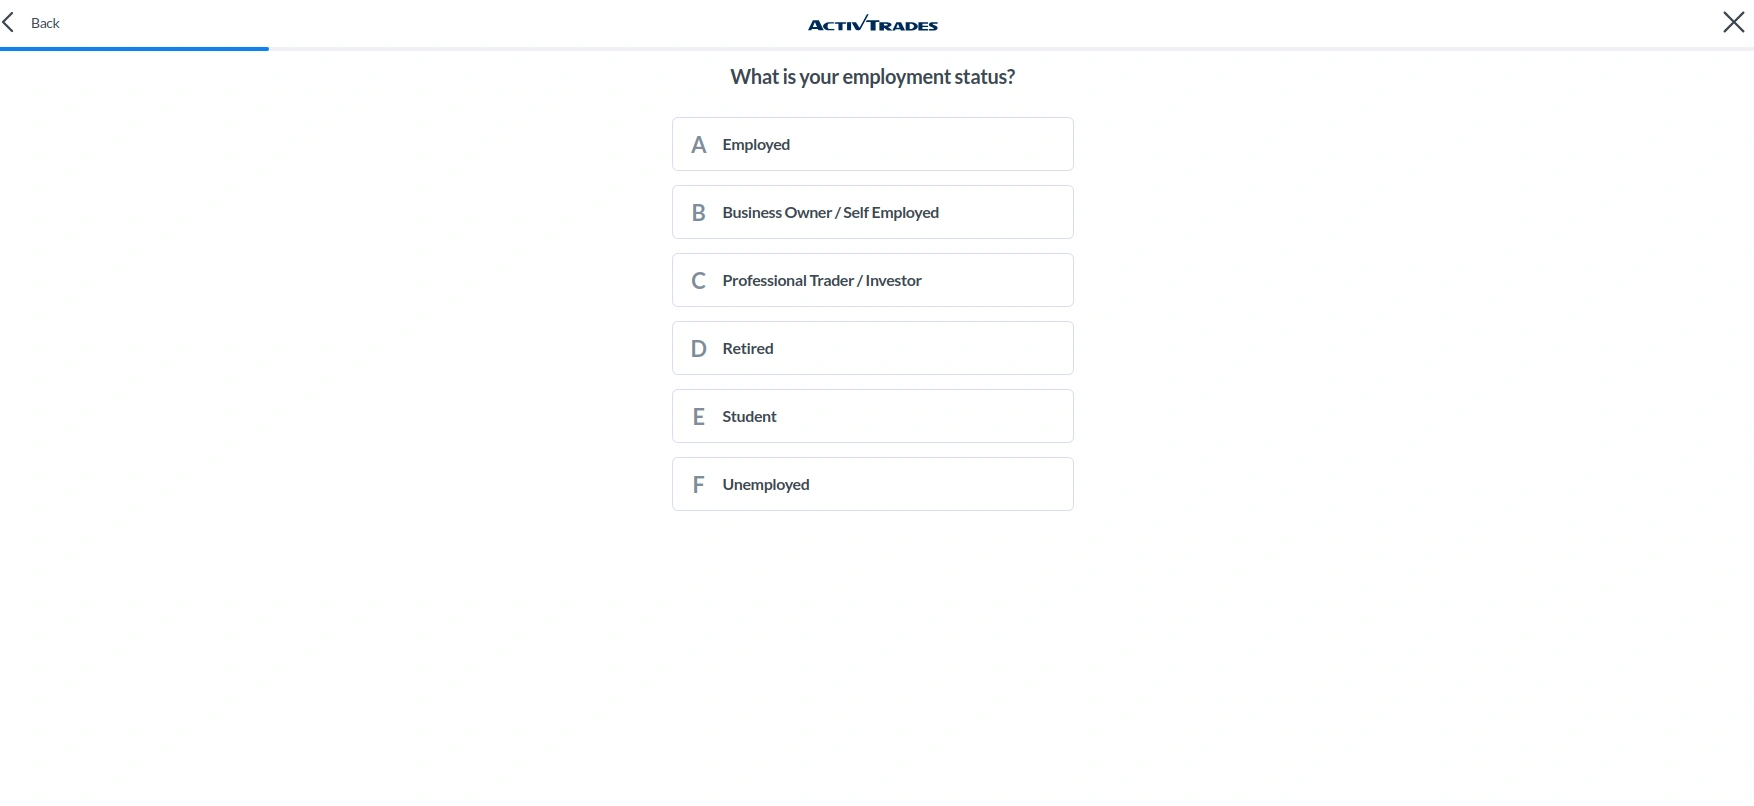Choose the Student employment status
This screenshot has height=806, width=1754.
coord(872,416)
